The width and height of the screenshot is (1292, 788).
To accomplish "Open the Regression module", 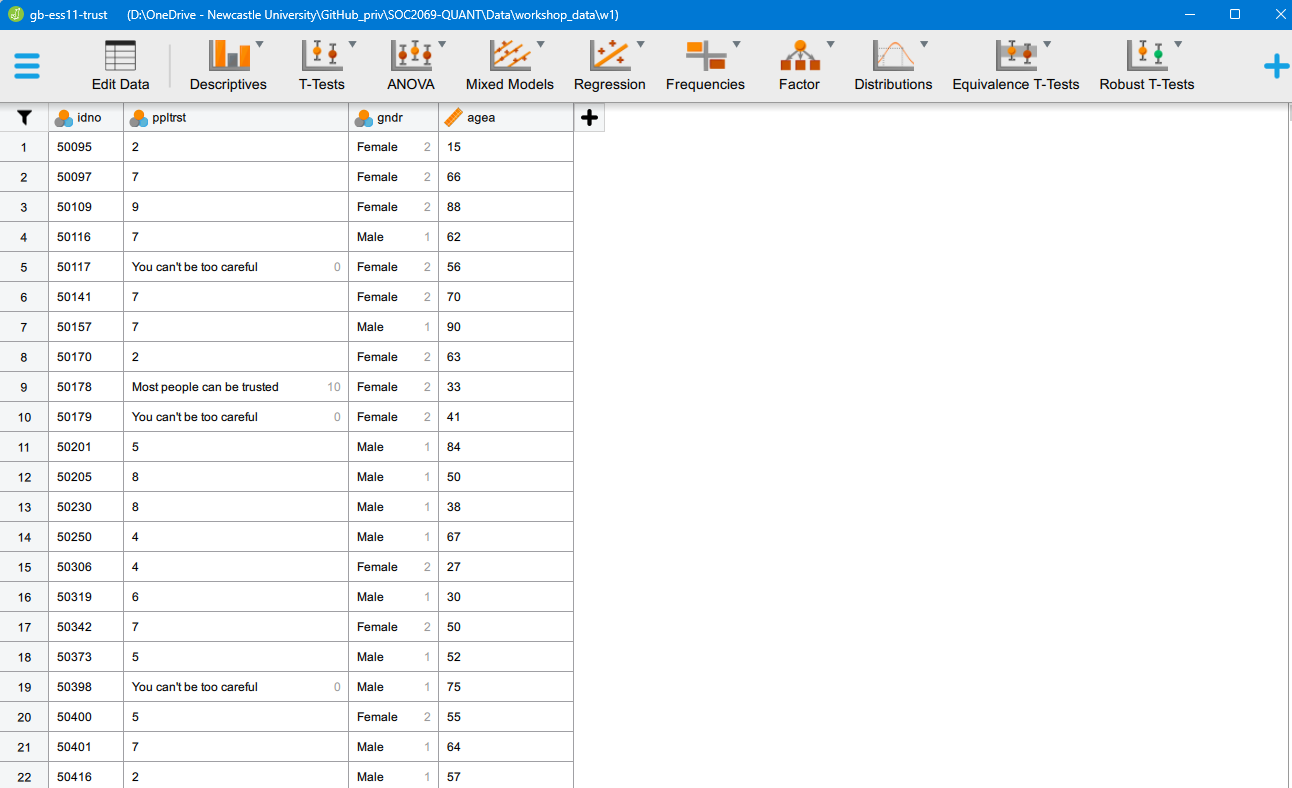I will click(x=609, y=66).
